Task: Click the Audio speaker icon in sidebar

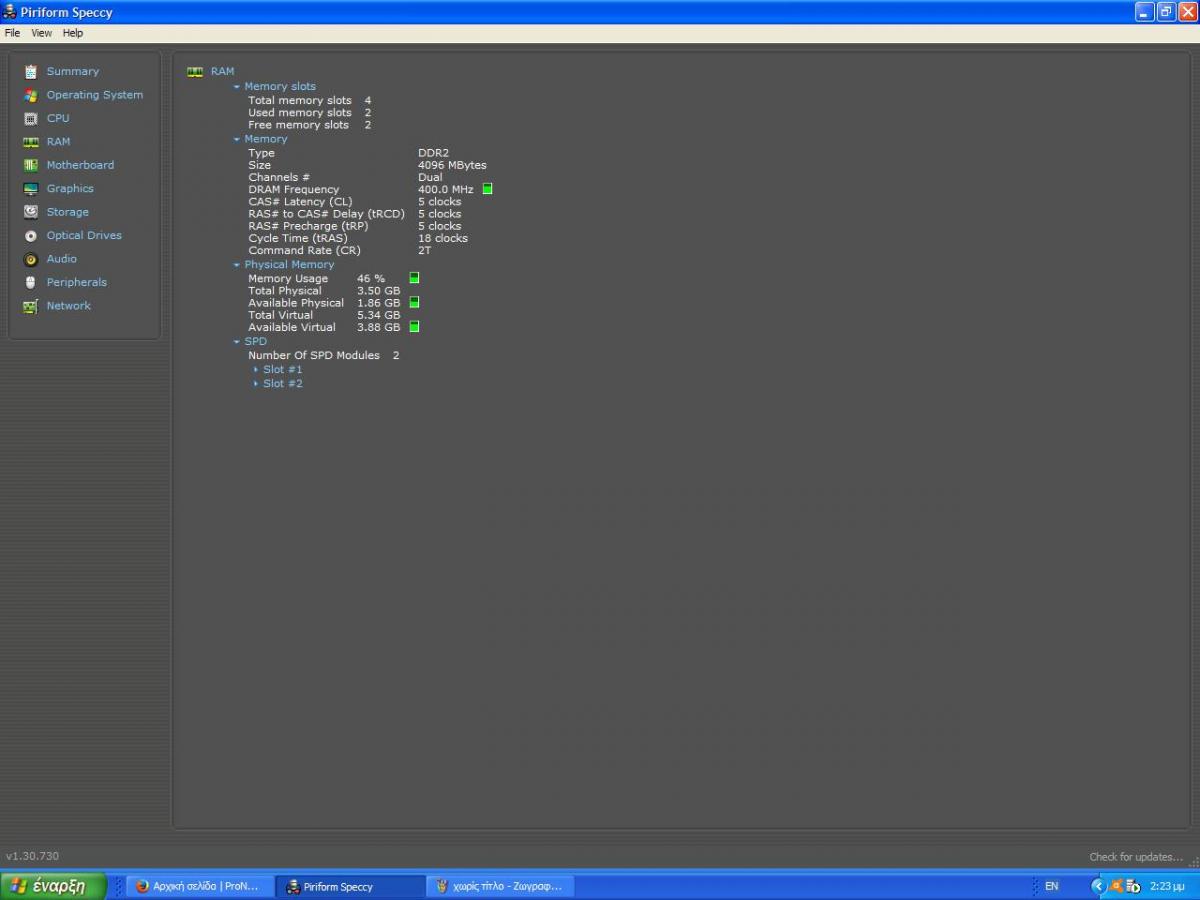Action: 30,259
